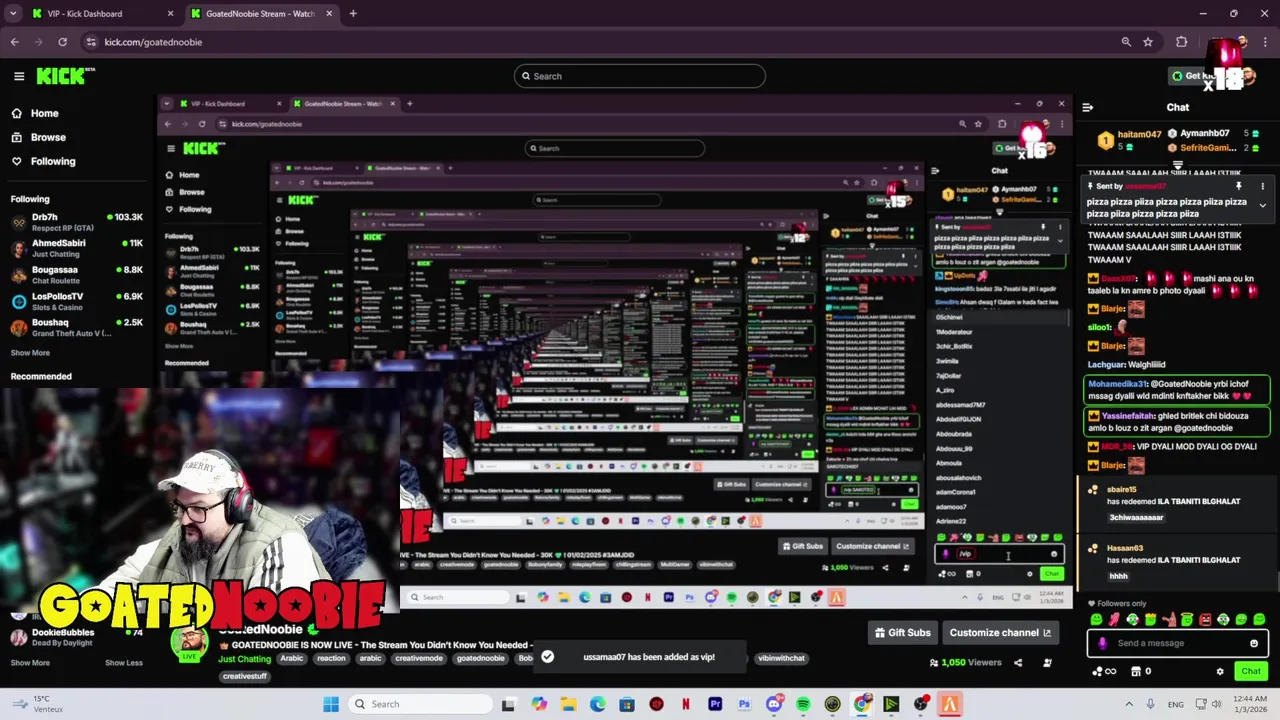Open Microsoft Edge from the taskbar
The width and height of the screenshot is (1280, 720).
tap(597, 704)
